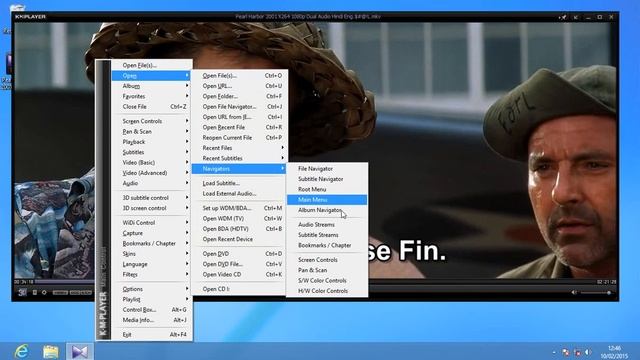Open 3D screen control submenu

point(152,208)
